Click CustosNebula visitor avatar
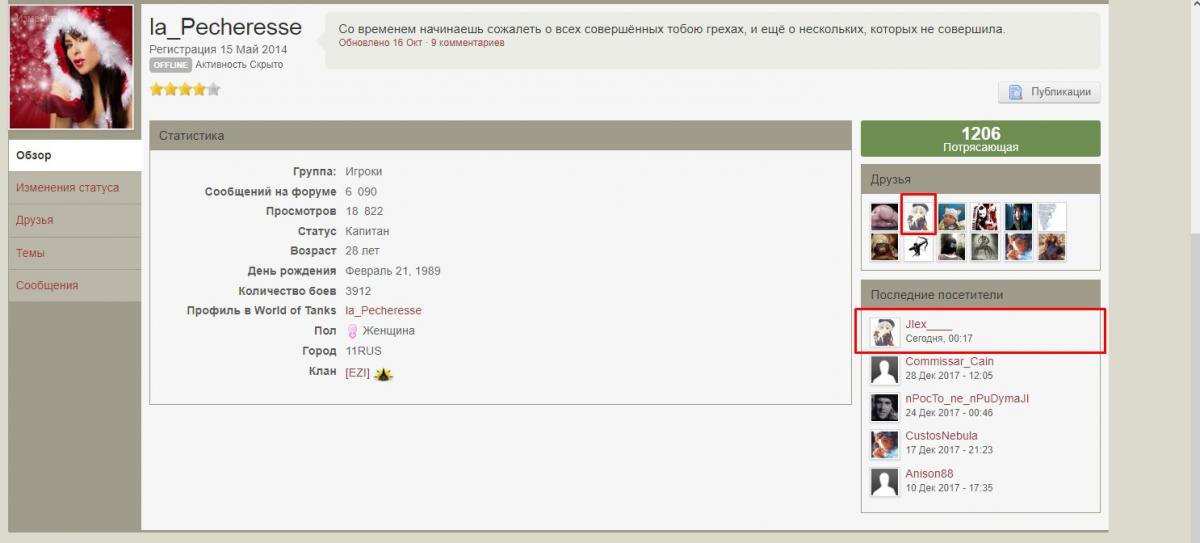Screen dimensions: 1200x543 885,444
